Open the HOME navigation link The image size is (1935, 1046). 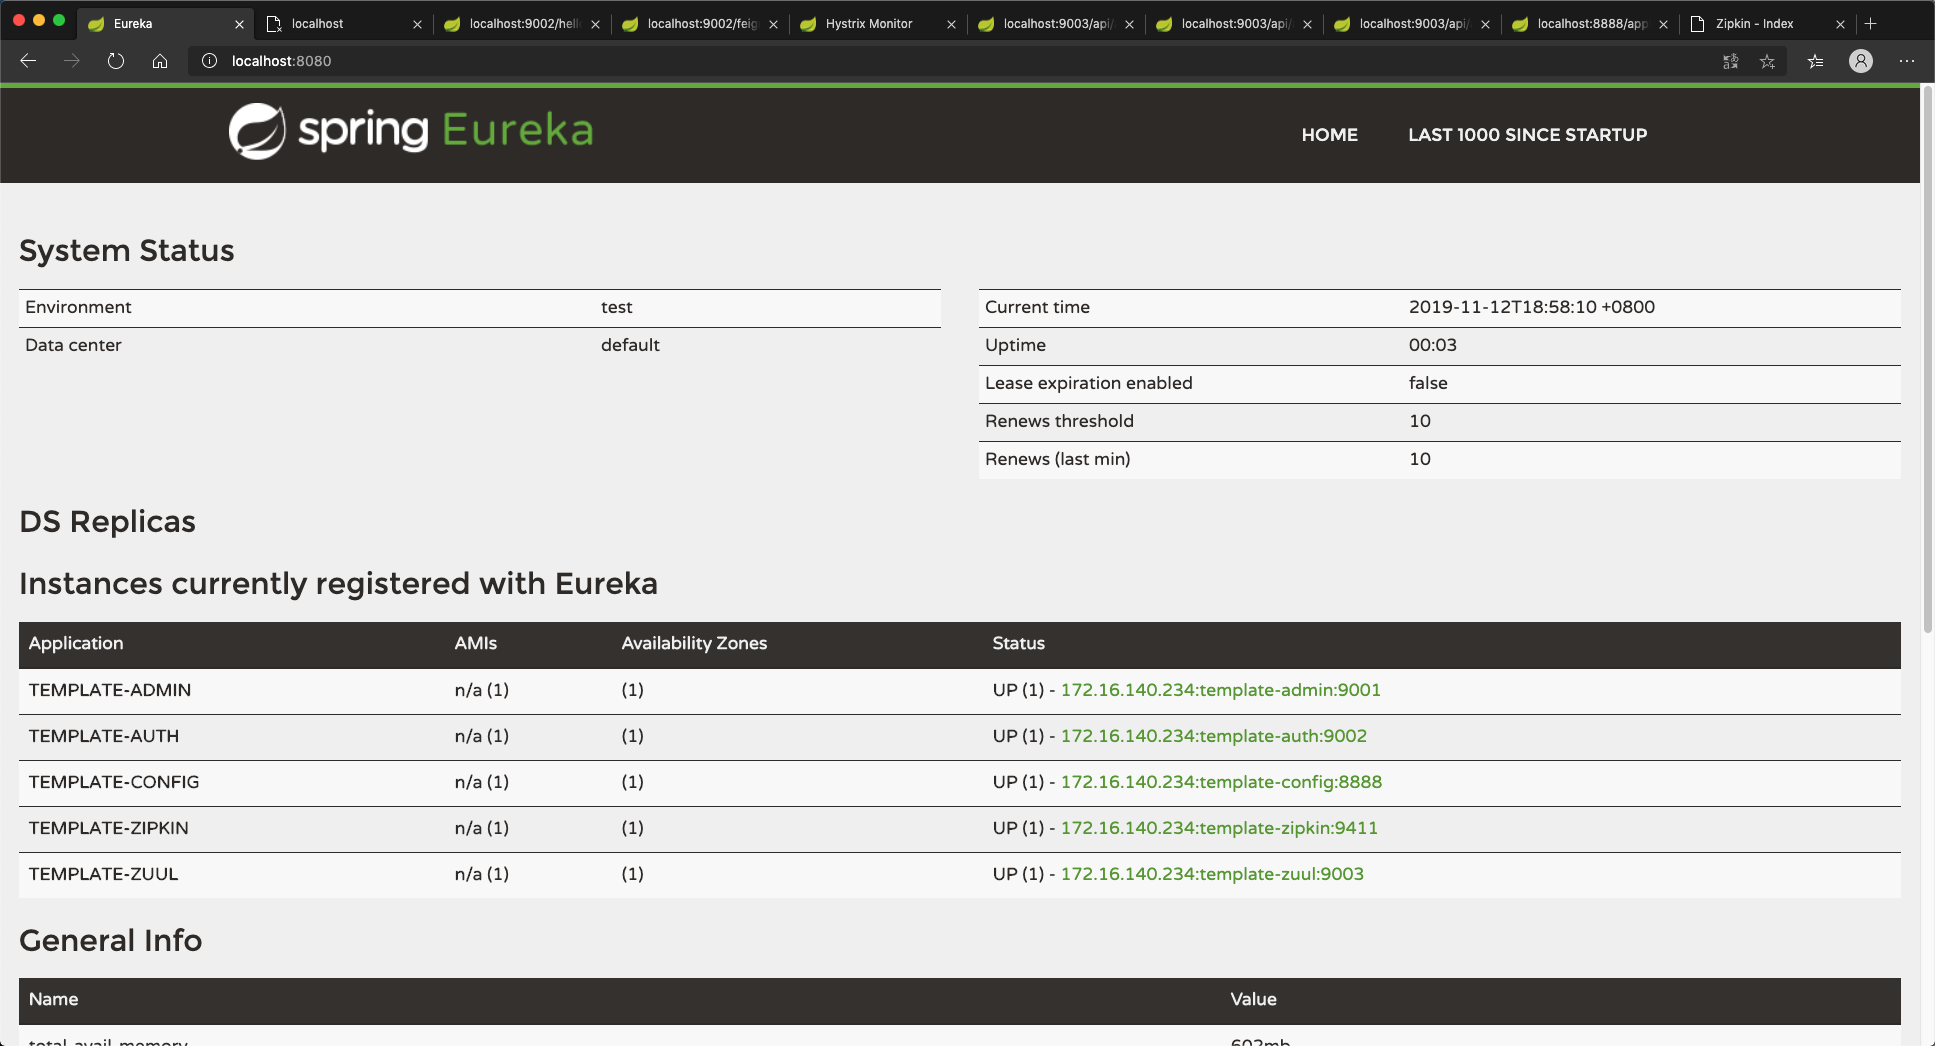pos(1329,135)
